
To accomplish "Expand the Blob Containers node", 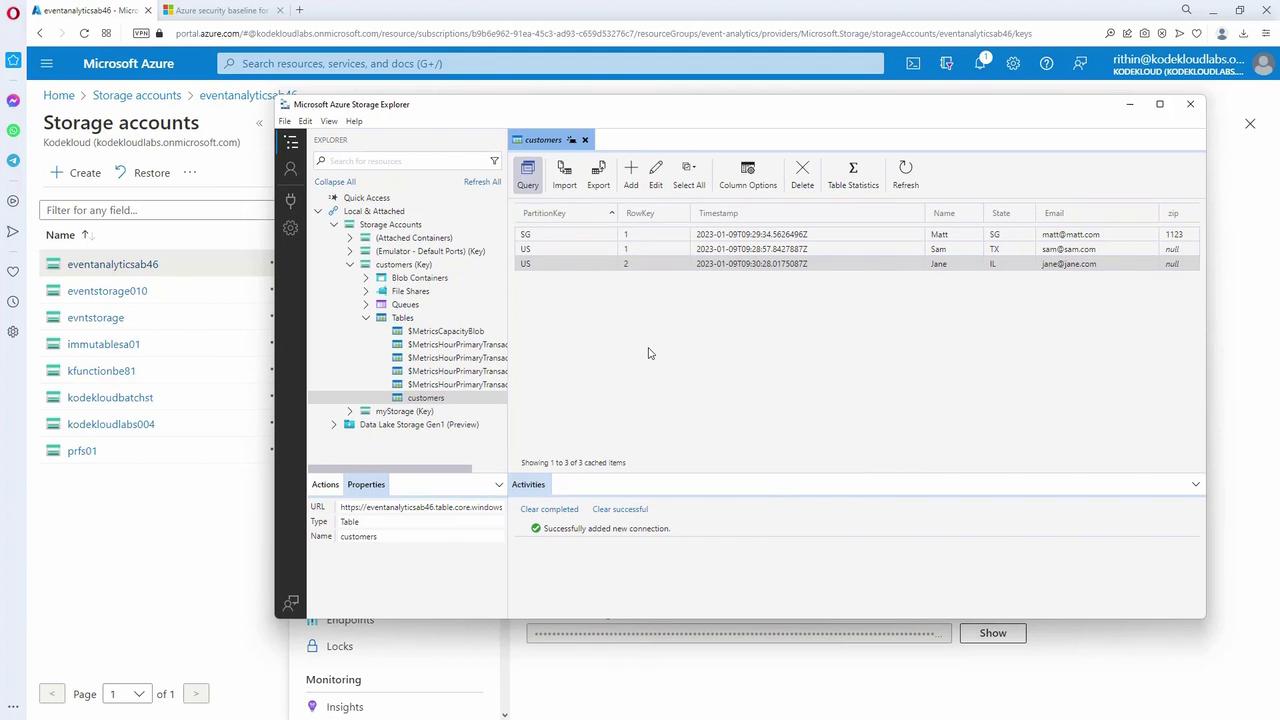I will 366,278.
